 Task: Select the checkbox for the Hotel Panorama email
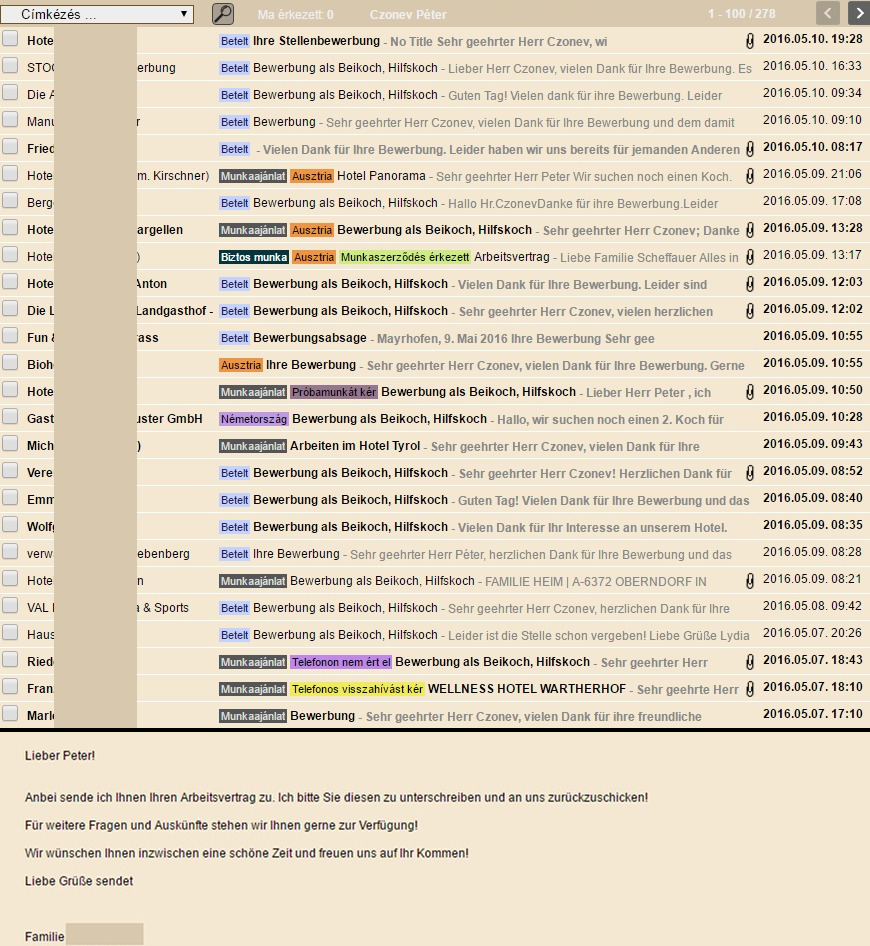pyautogui.click(x=10, y=174)
